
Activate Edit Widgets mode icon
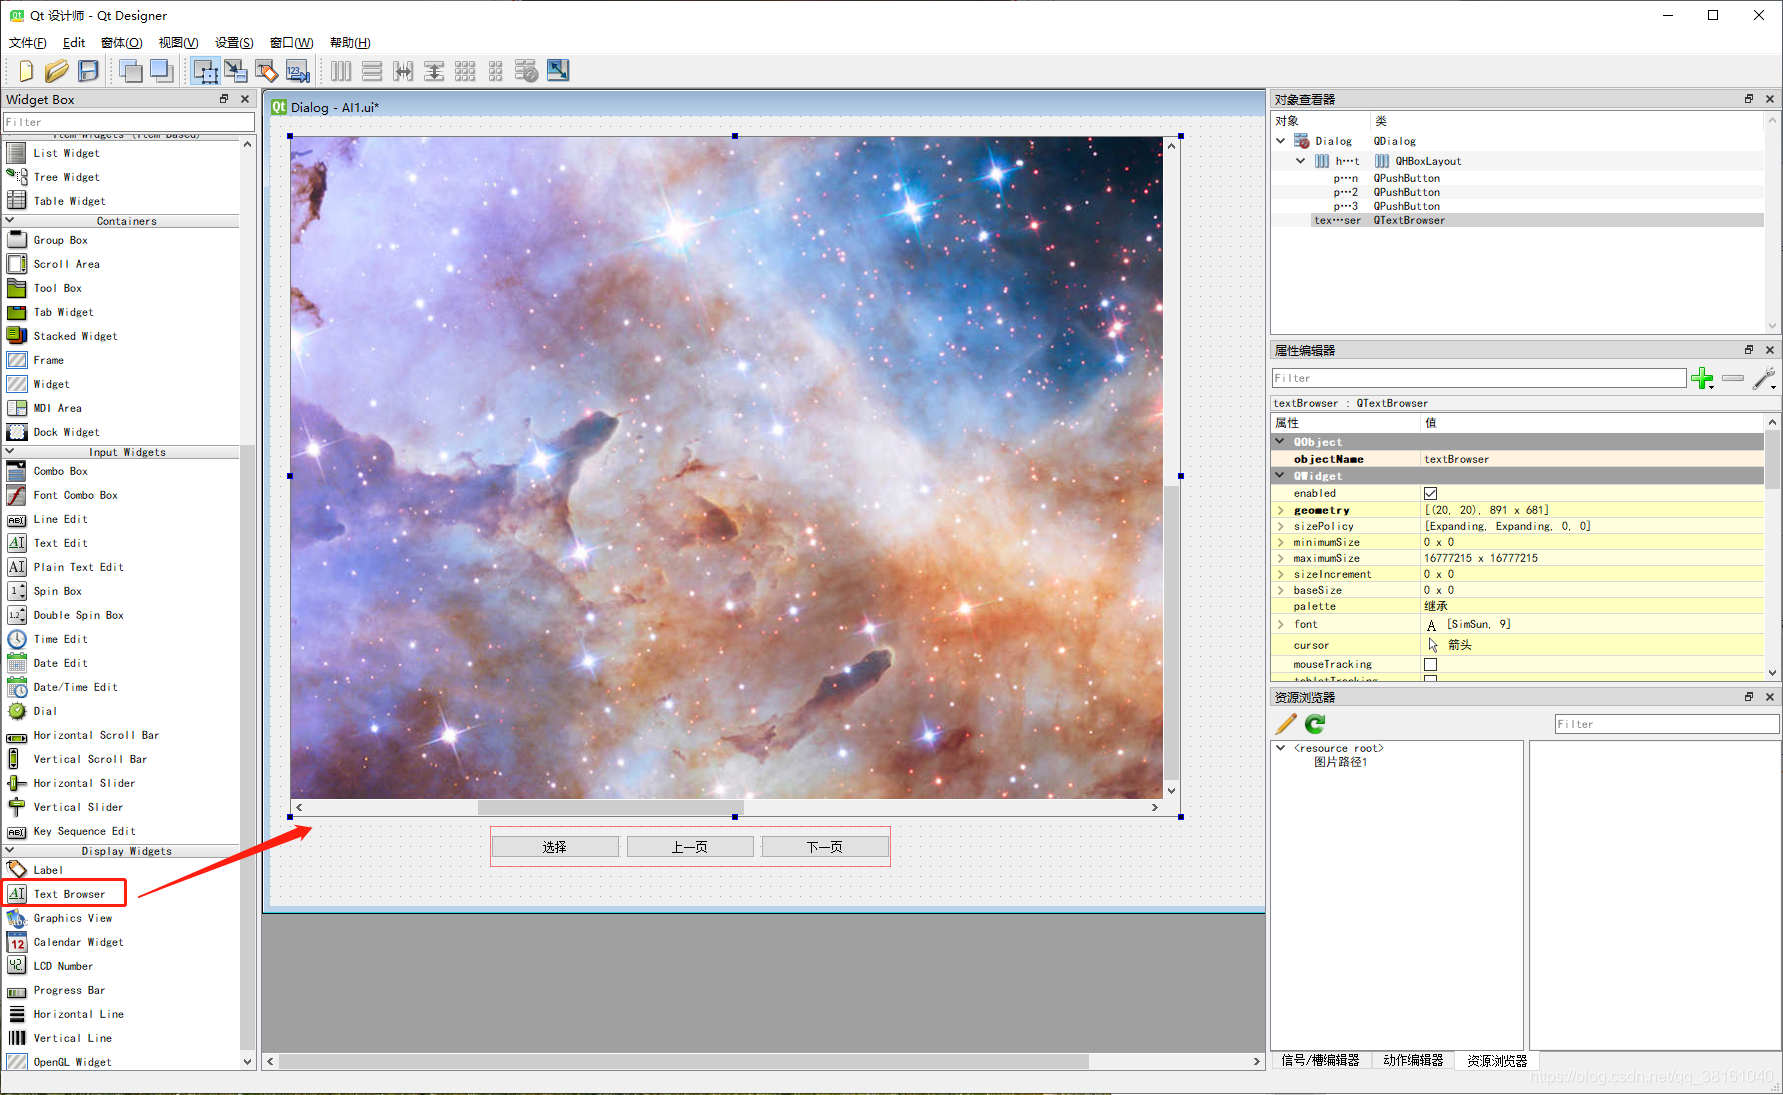(206, 71)
